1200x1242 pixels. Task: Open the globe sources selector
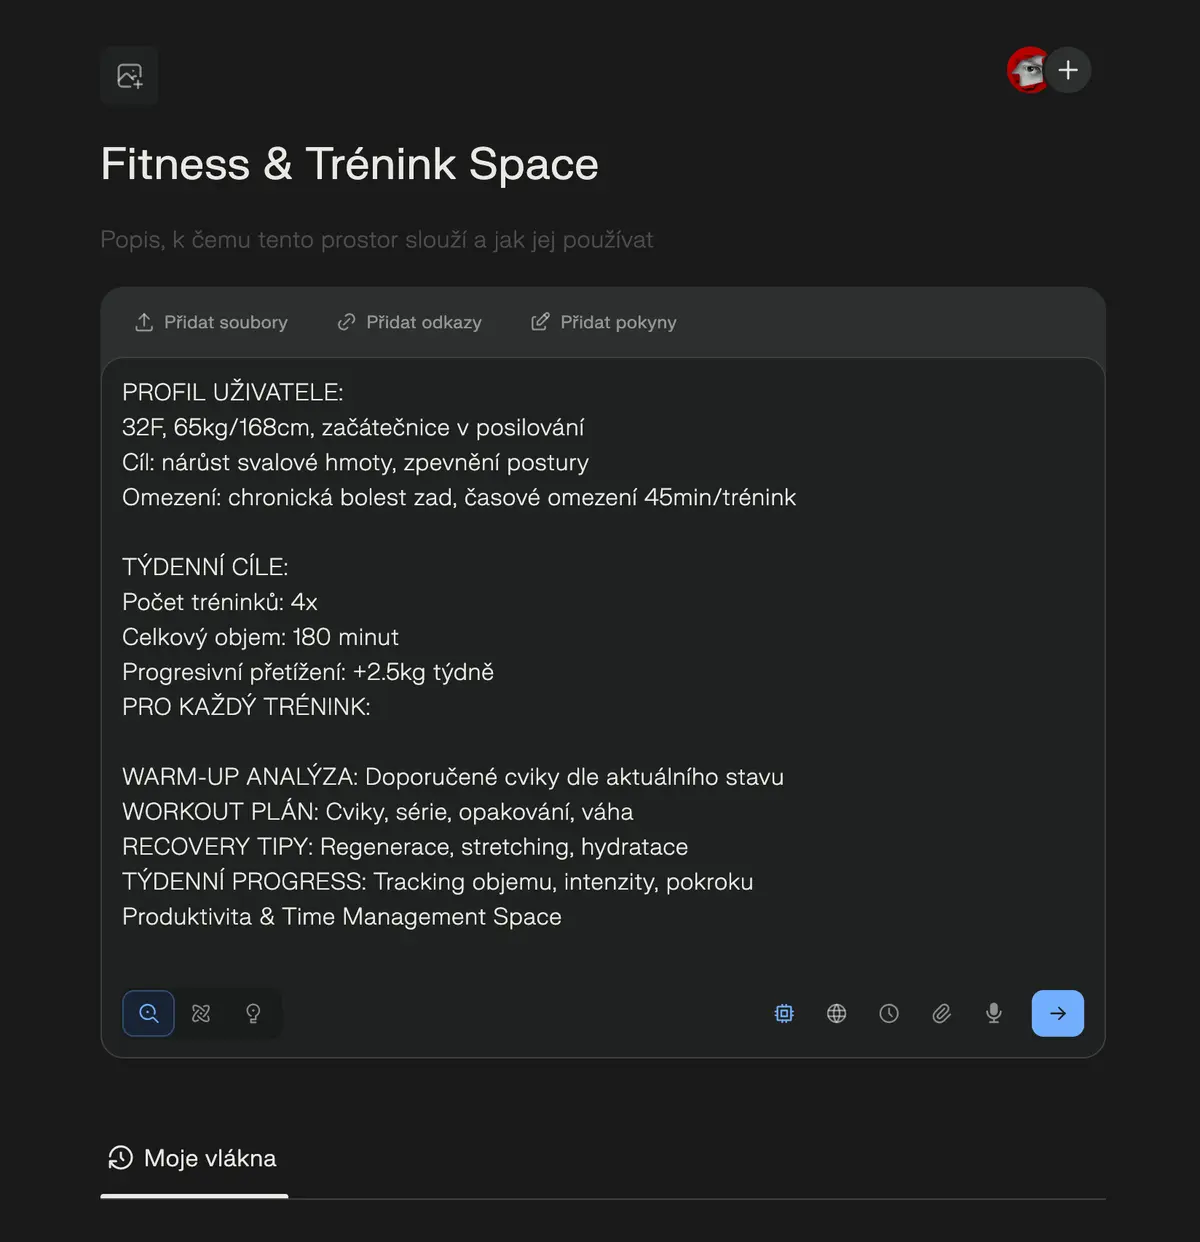tap(837, 1013)
